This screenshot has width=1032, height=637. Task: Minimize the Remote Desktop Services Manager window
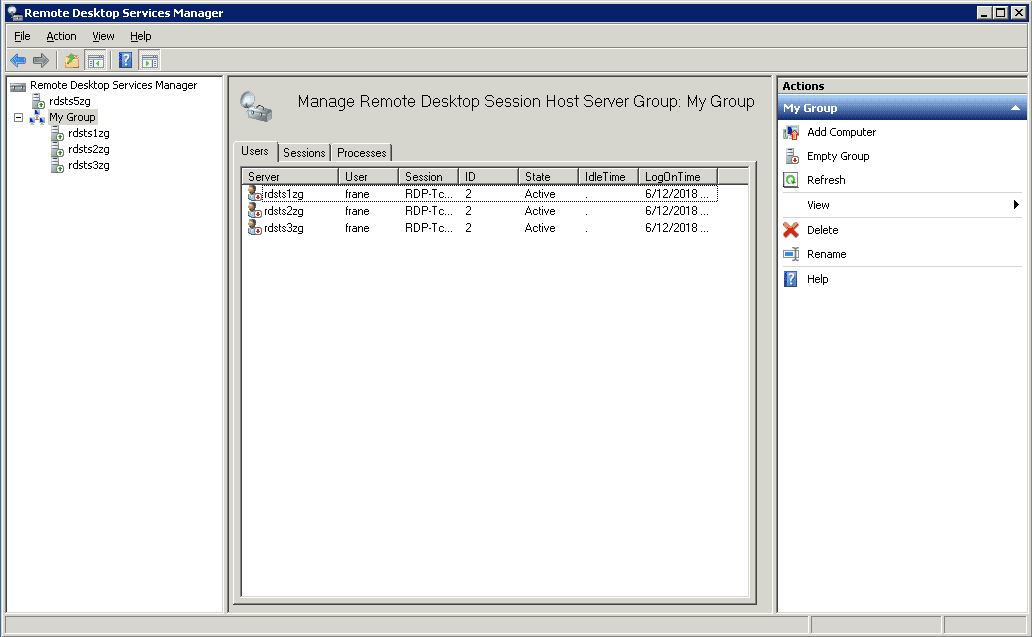click(984, 13)
